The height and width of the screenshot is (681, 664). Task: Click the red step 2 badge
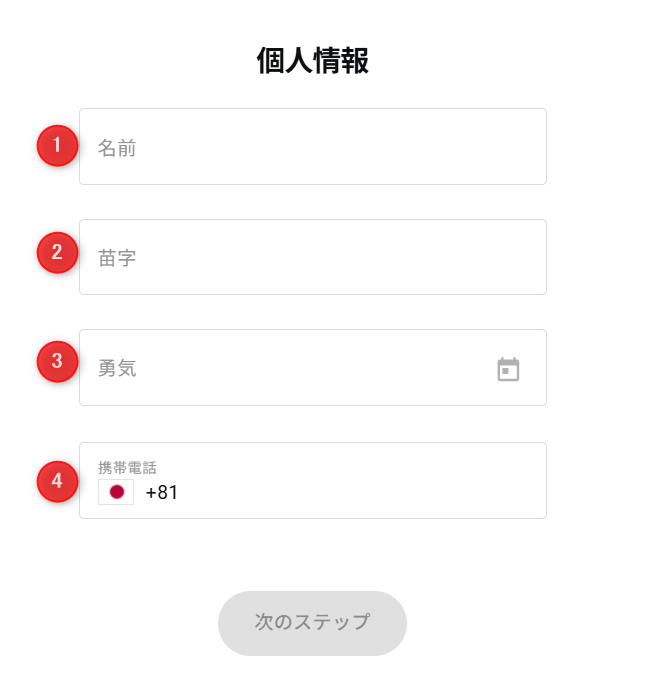point(57,252)
